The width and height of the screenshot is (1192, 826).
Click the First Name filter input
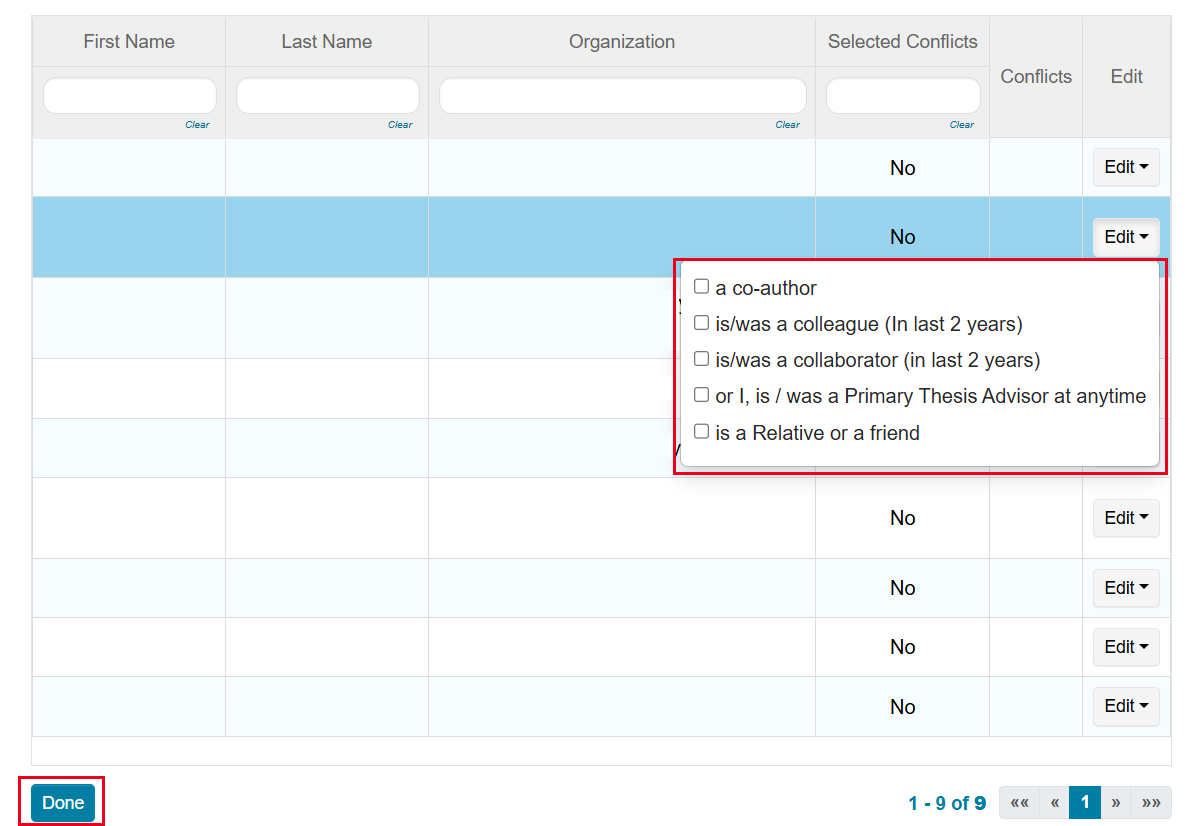130,96
